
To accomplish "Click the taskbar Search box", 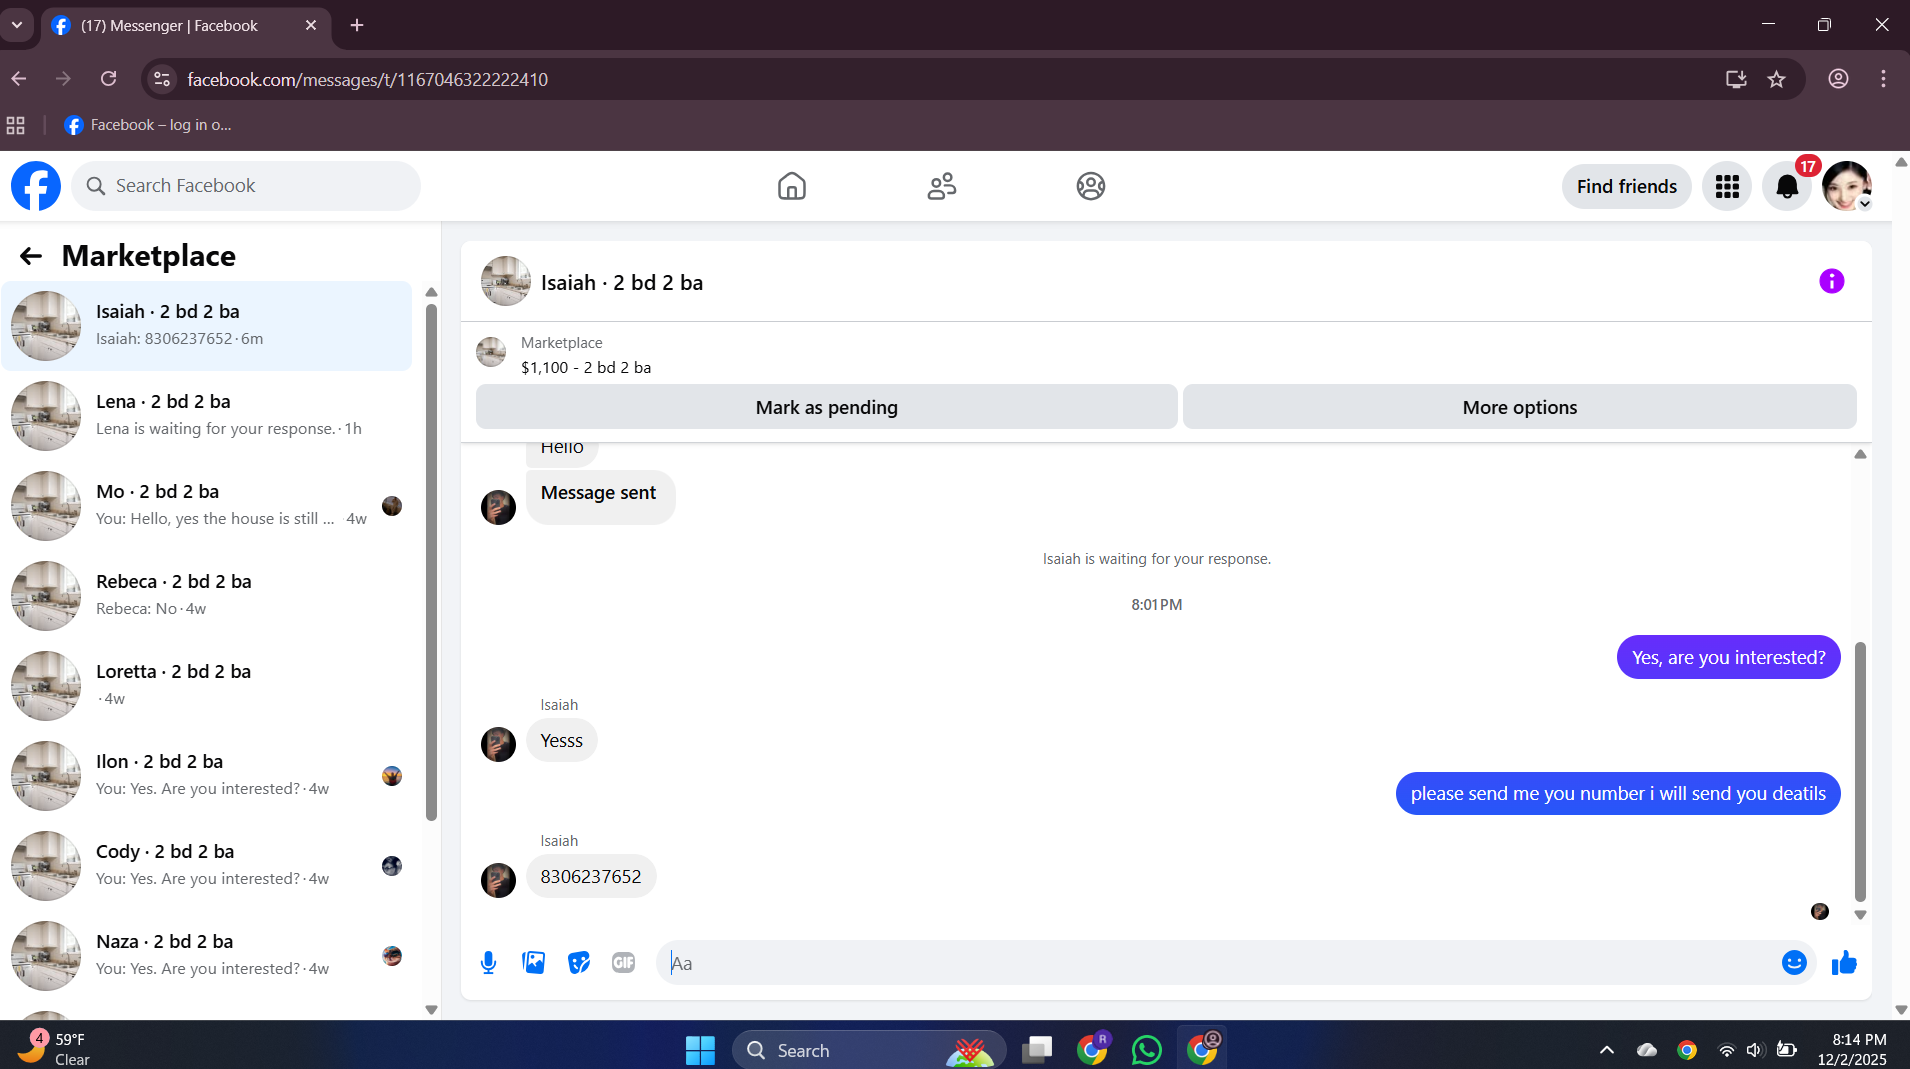I will click(x=868, y=1050).
